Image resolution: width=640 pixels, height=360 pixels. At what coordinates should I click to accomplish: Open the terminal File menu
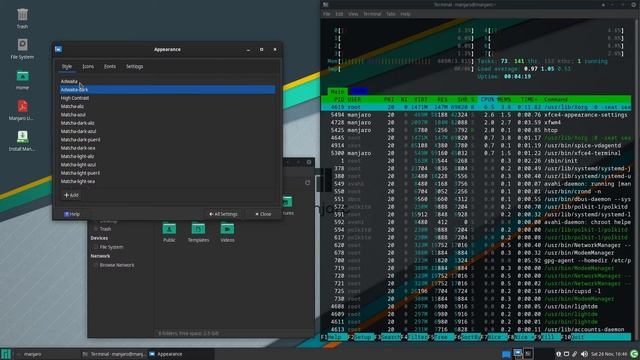pos(327,14)
